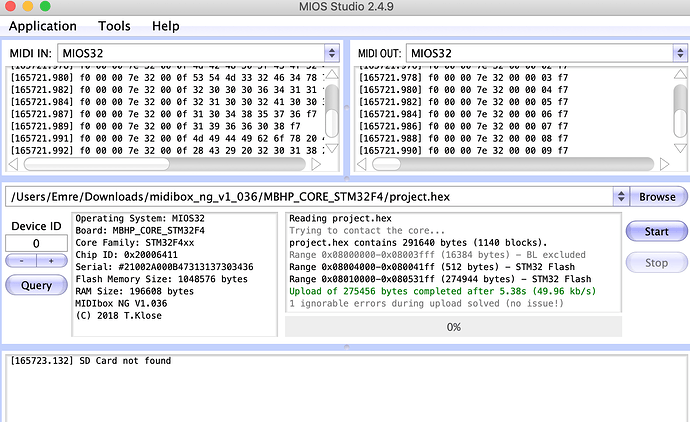Click MIDI IN monitor scroll down arrow

click(332, 148)
